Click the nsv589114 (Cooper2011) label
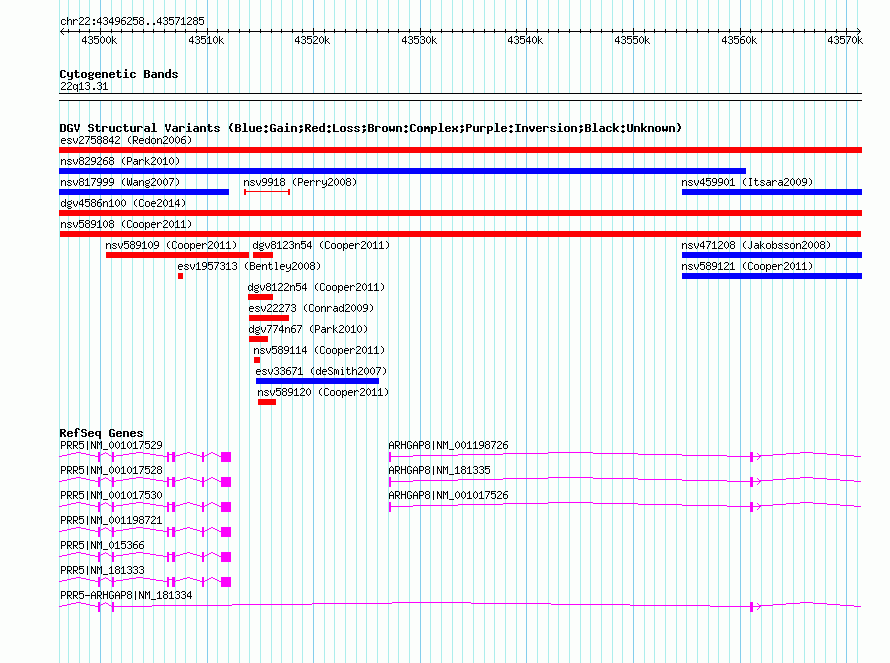890x663 pixels. click(x=319, y=350)
